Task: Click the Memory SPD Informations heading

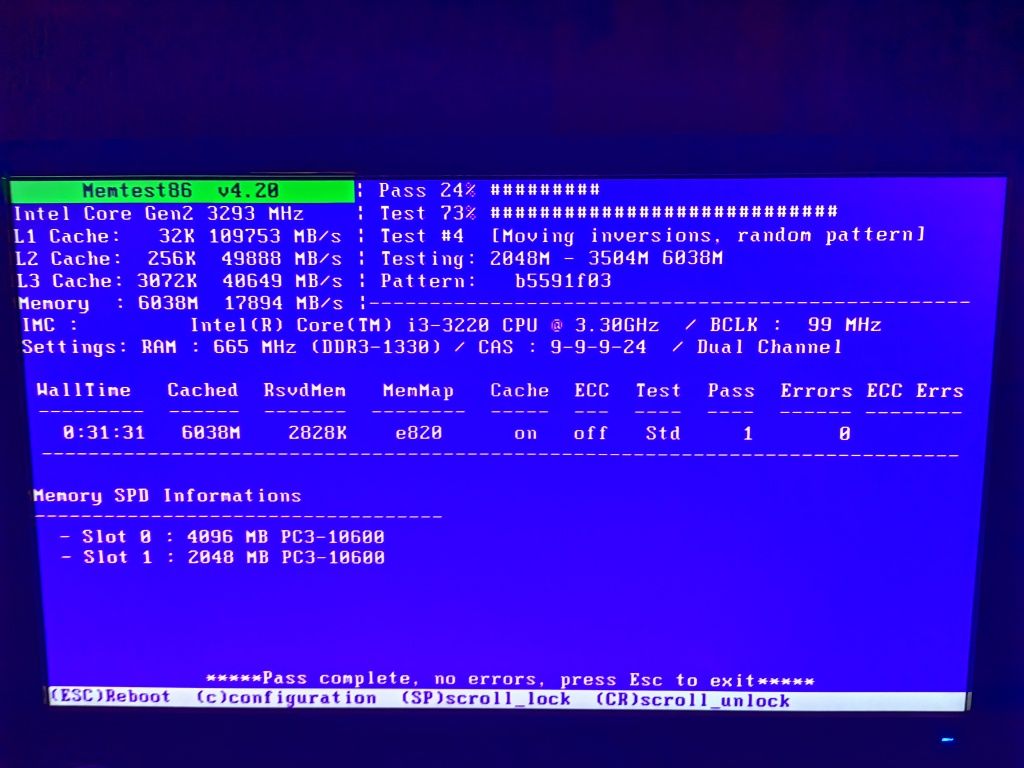Action: [167, 496]
